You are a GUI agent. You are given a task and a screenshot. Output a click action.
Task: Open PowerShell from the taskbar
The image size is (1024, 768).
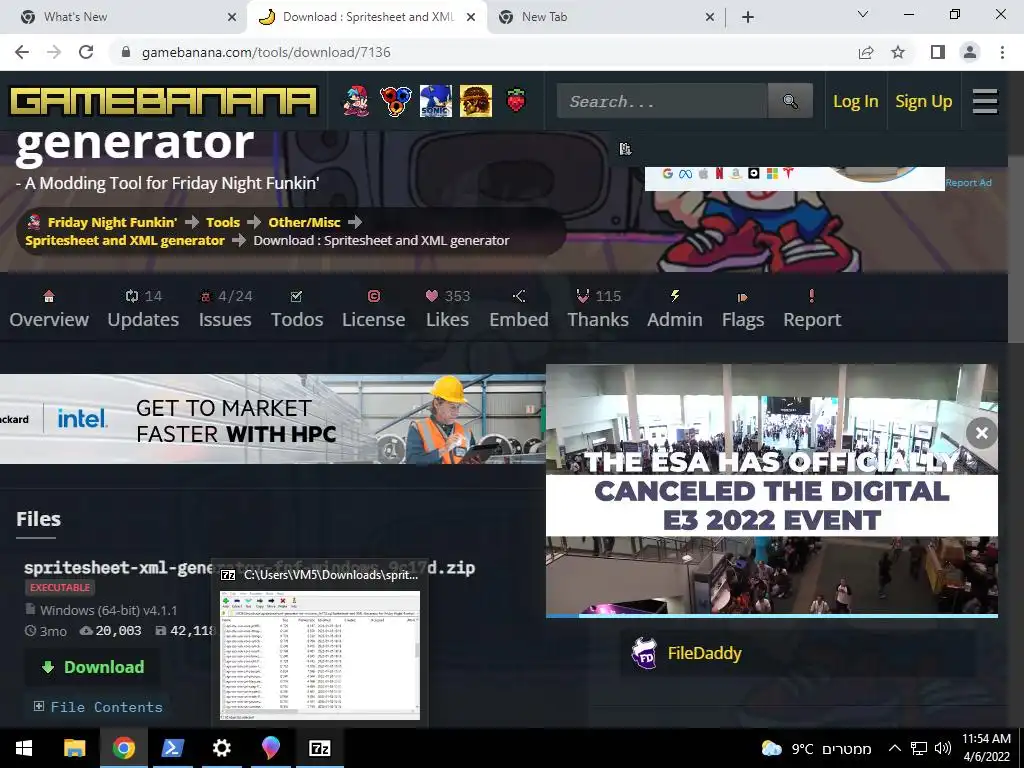pos(172,748)
